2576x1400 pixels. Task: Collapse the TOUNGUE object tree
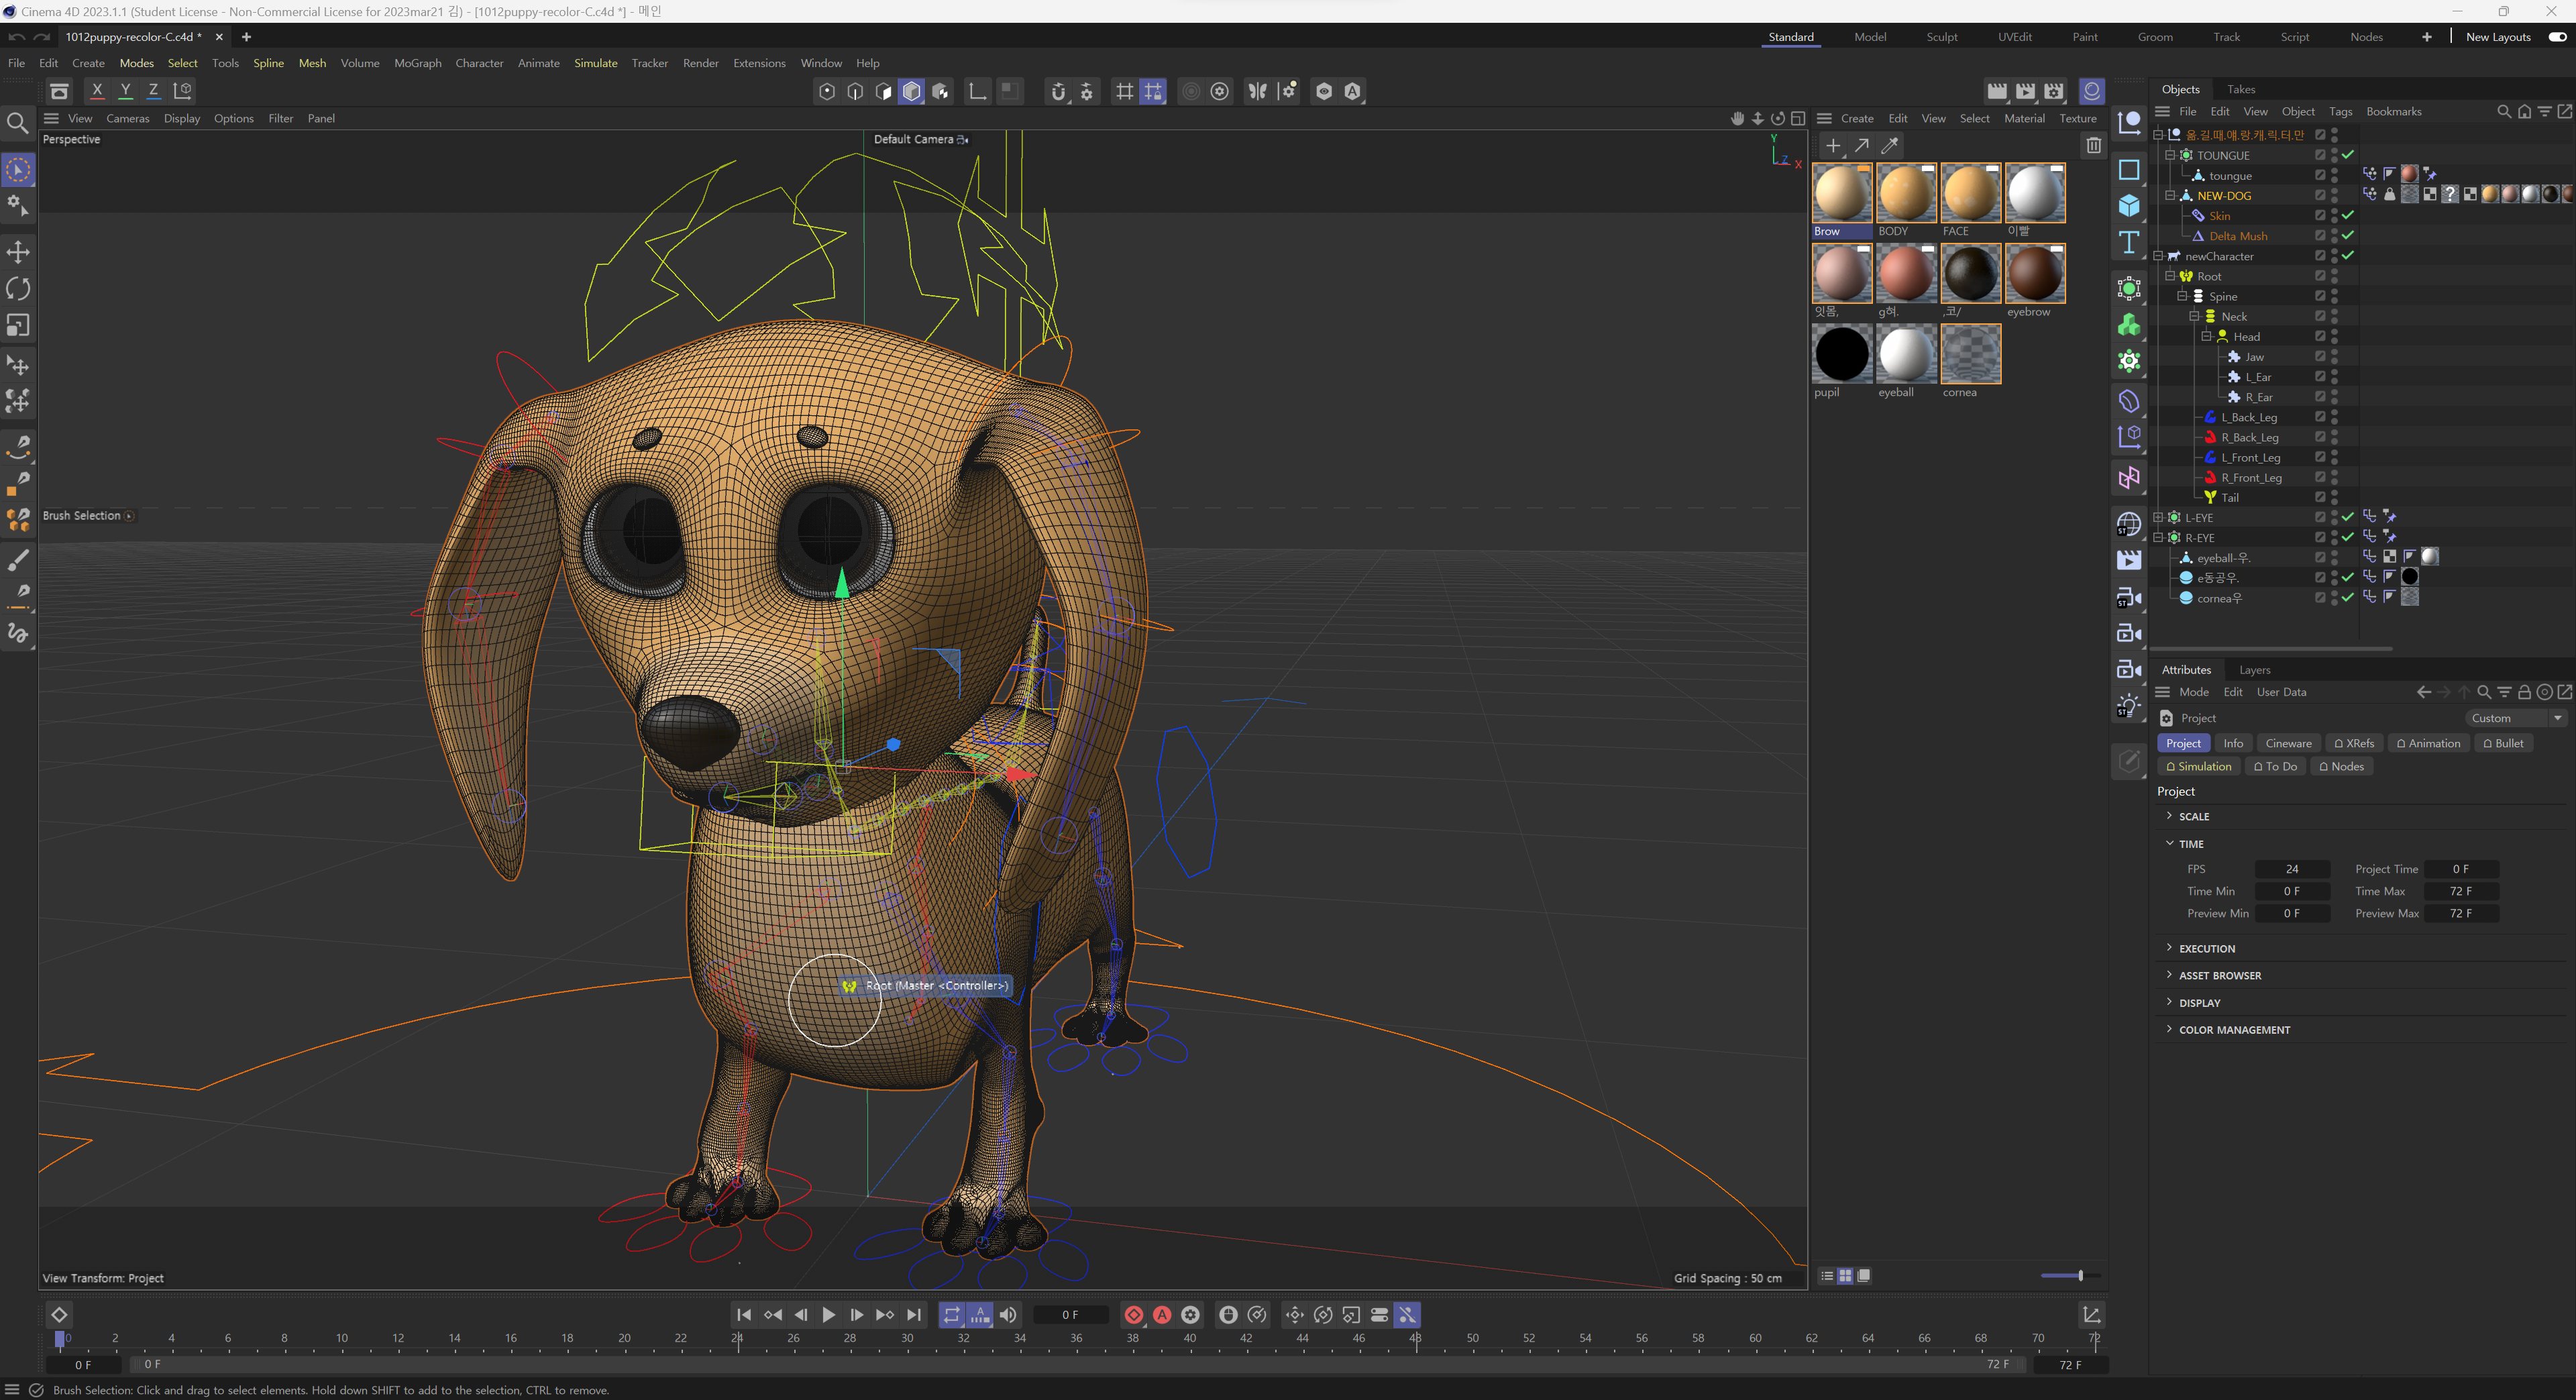pos(2170,155)
